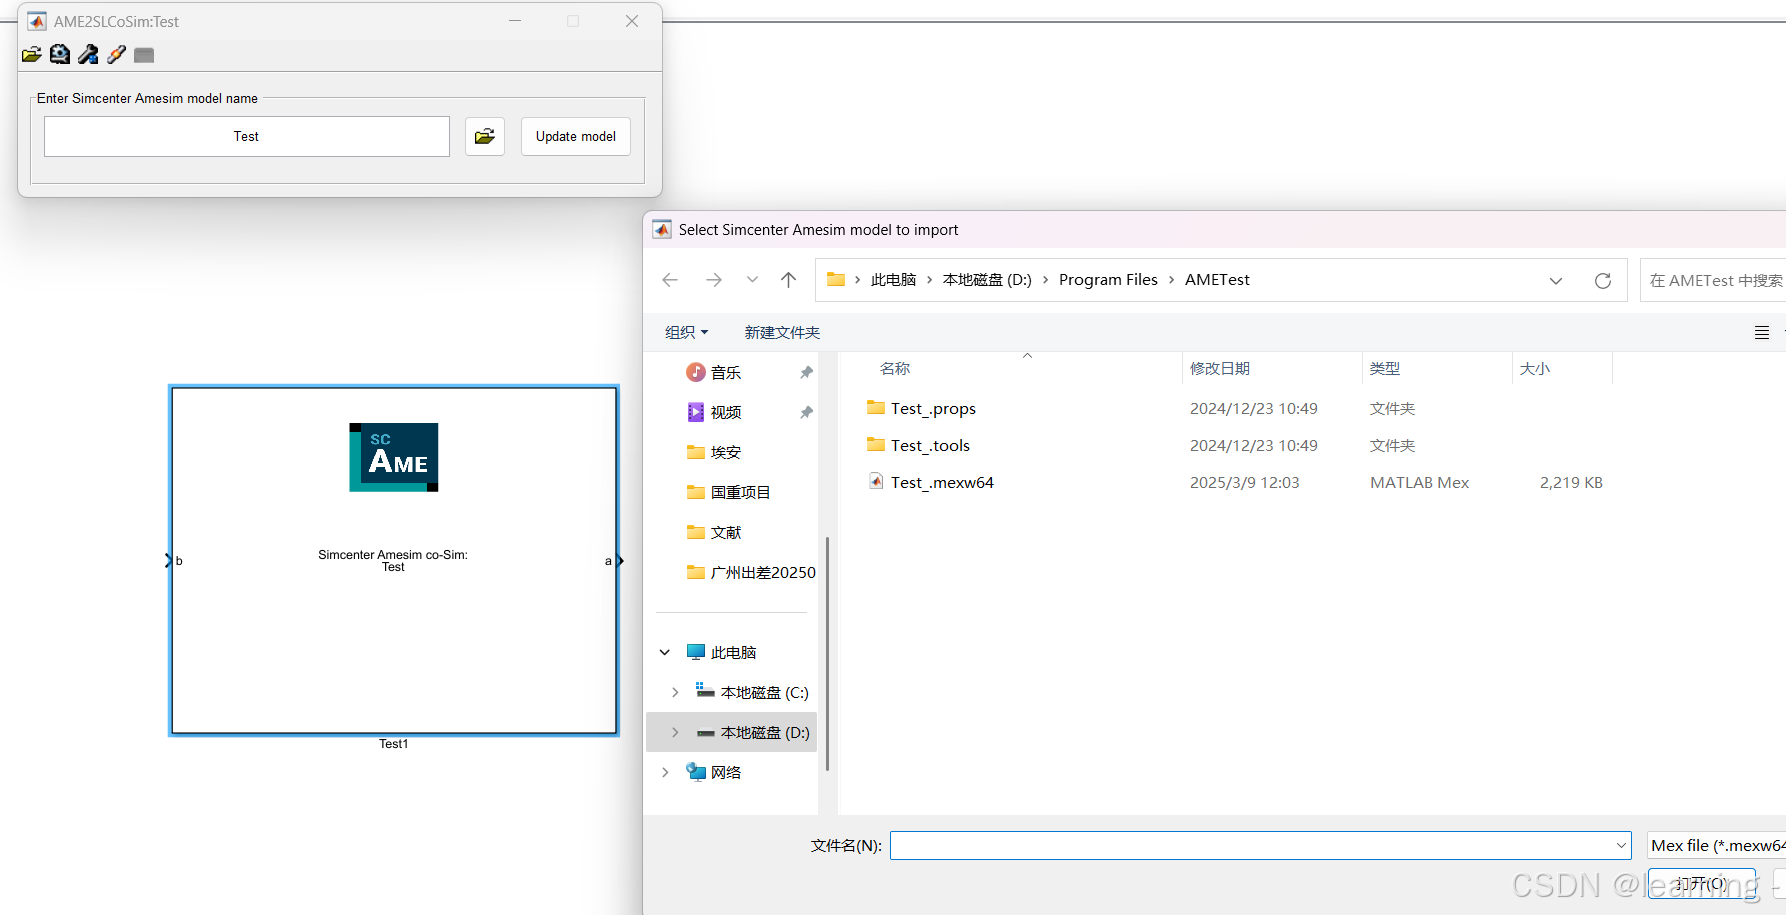Screen dimensions: 1786x915
Task: Unpin 音乐 using its pin icon
Action: pos(806,372)
